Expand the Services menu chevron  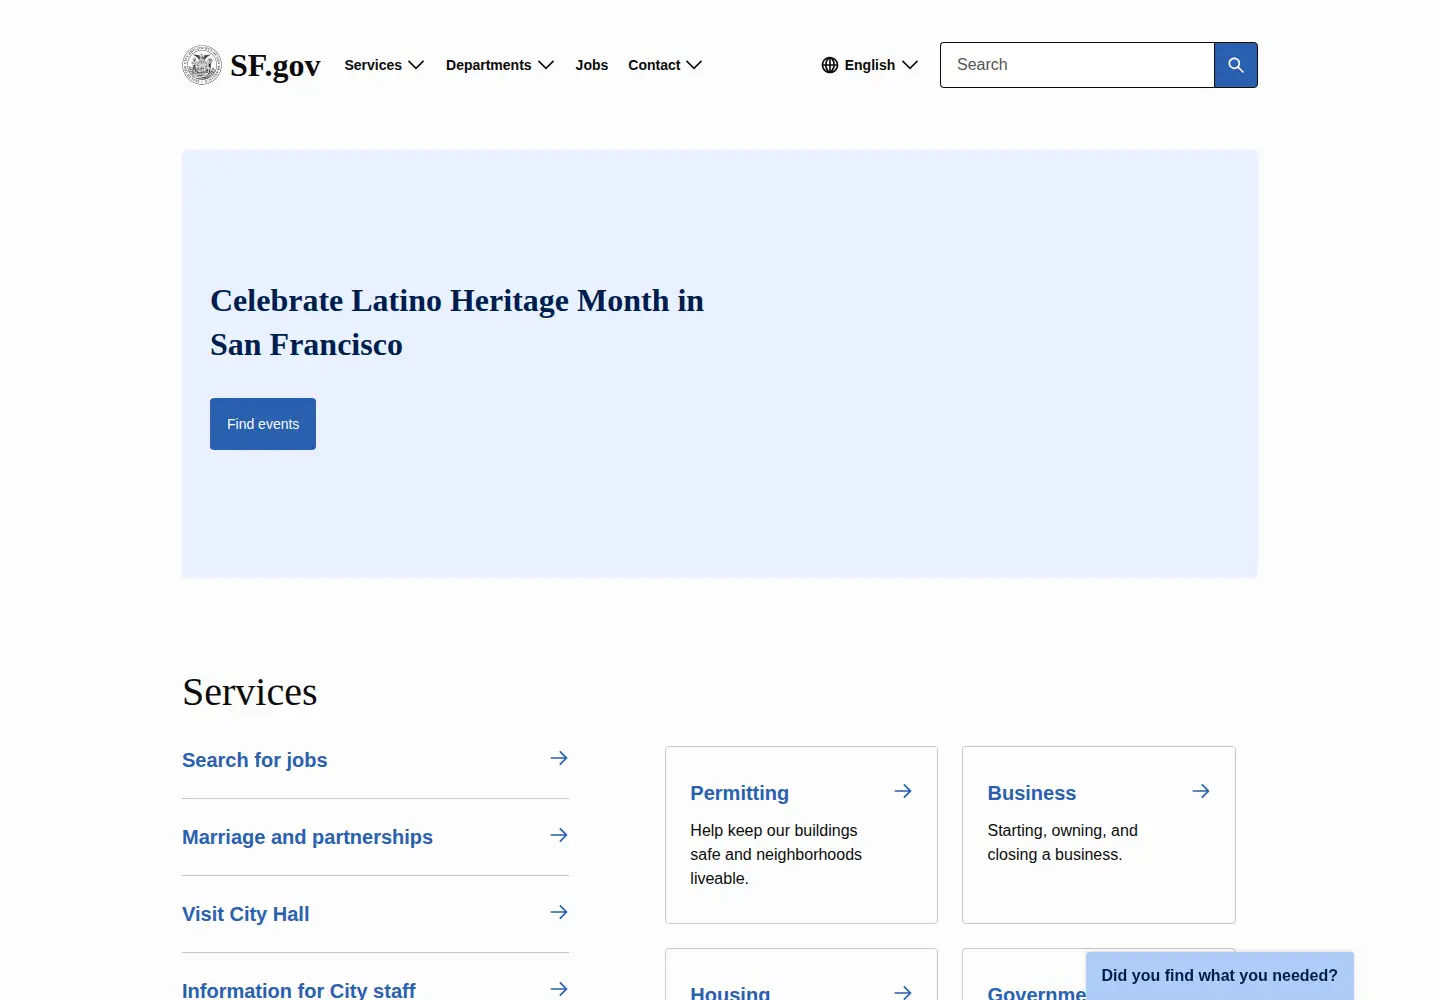pyautogui.click(x=416, y=65)
